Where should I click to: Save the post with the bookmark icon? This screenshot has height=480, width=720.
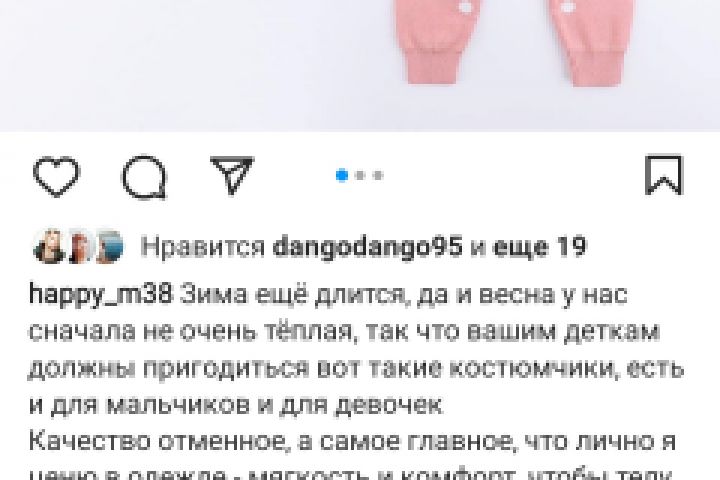664,175
